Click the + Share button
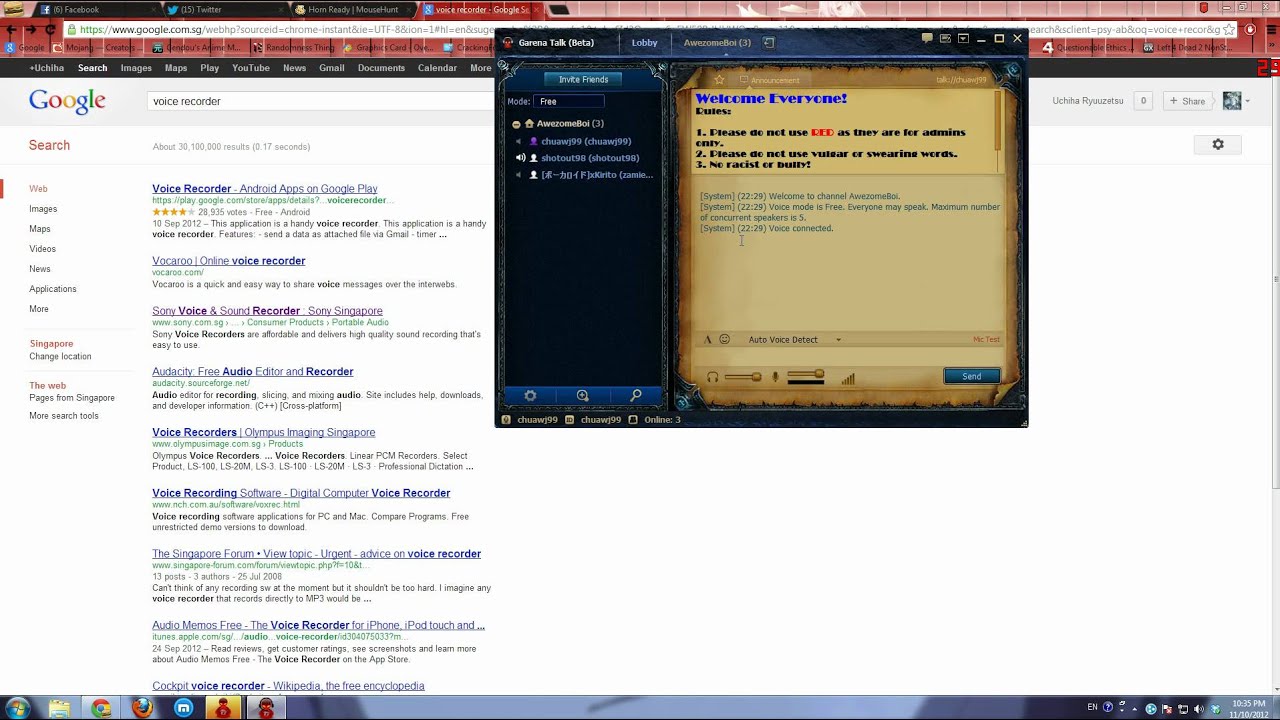The height and width of the screenshot is (720, 1280). (x=1189, y=101)
